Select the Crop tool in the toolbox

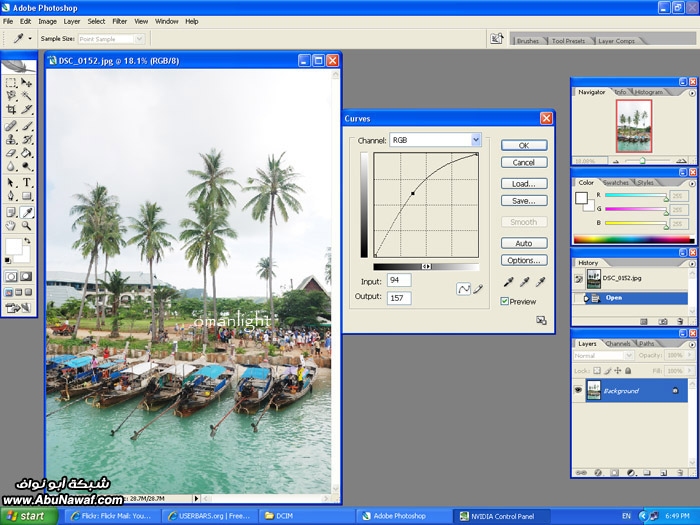click(11, 109)
